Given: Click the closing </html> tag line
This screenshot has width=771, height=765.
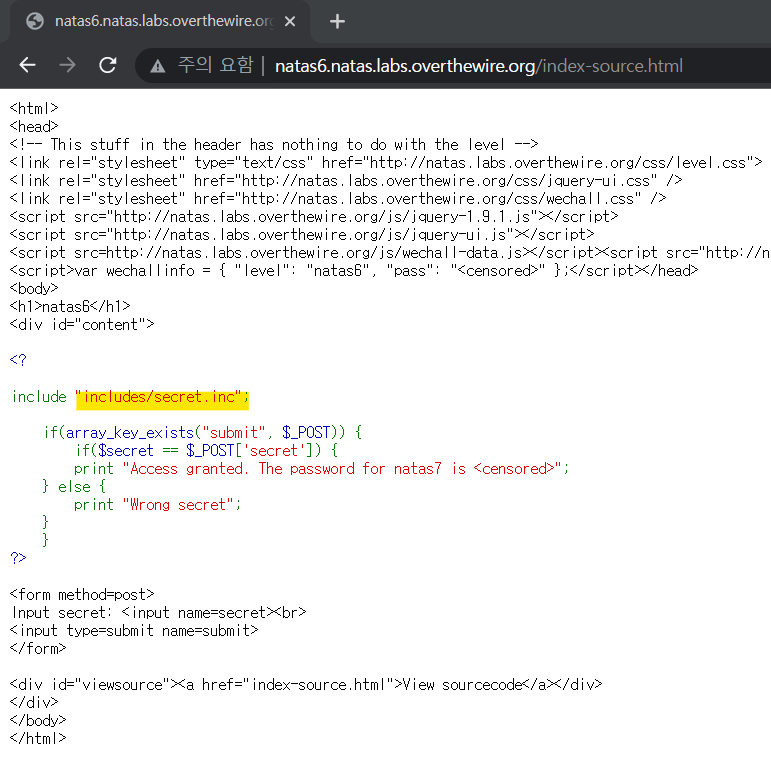Looking at the screenshot, I should point(37,738).
